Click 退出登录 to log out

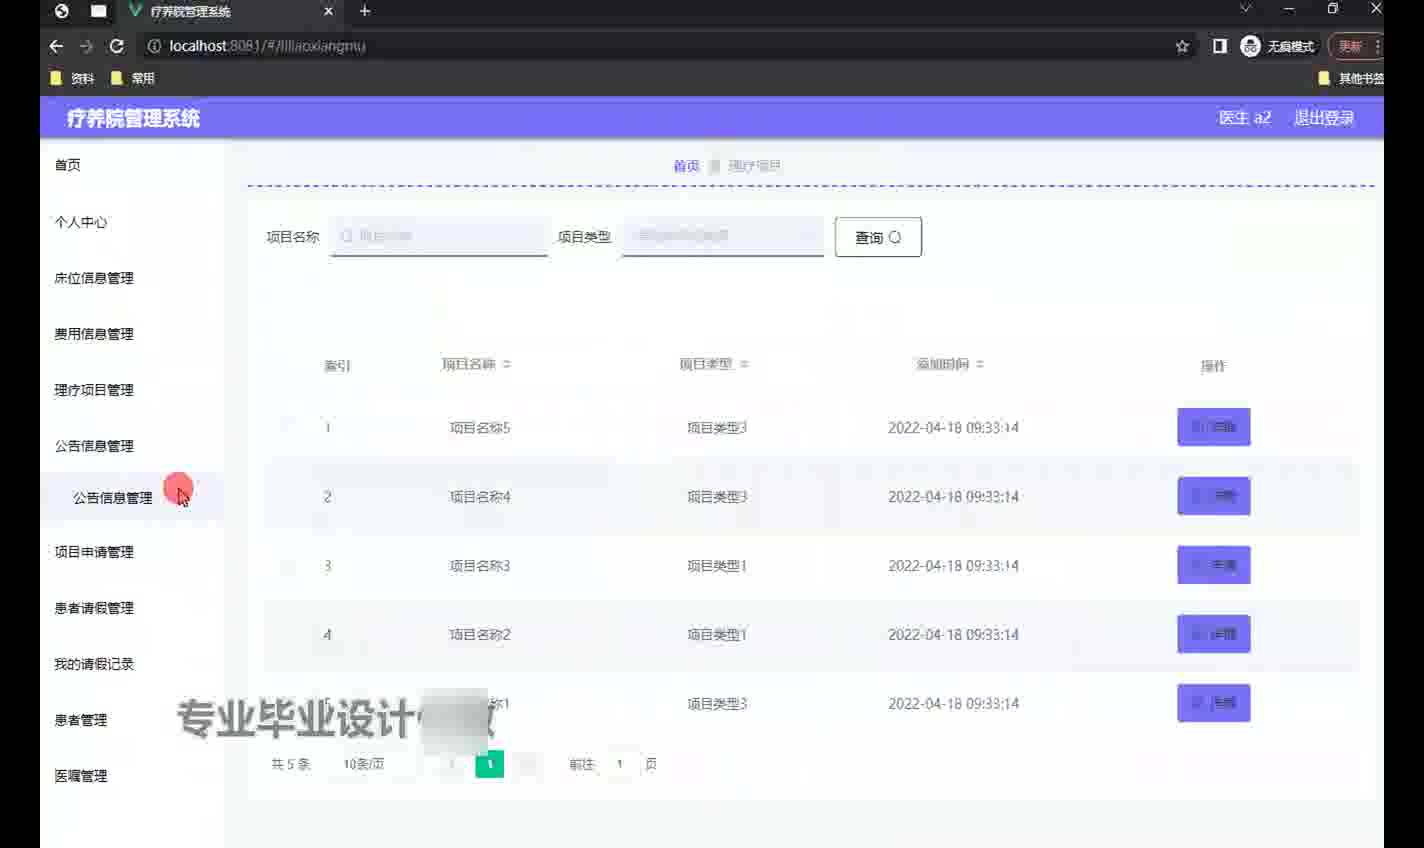[x=1323, y=118]
